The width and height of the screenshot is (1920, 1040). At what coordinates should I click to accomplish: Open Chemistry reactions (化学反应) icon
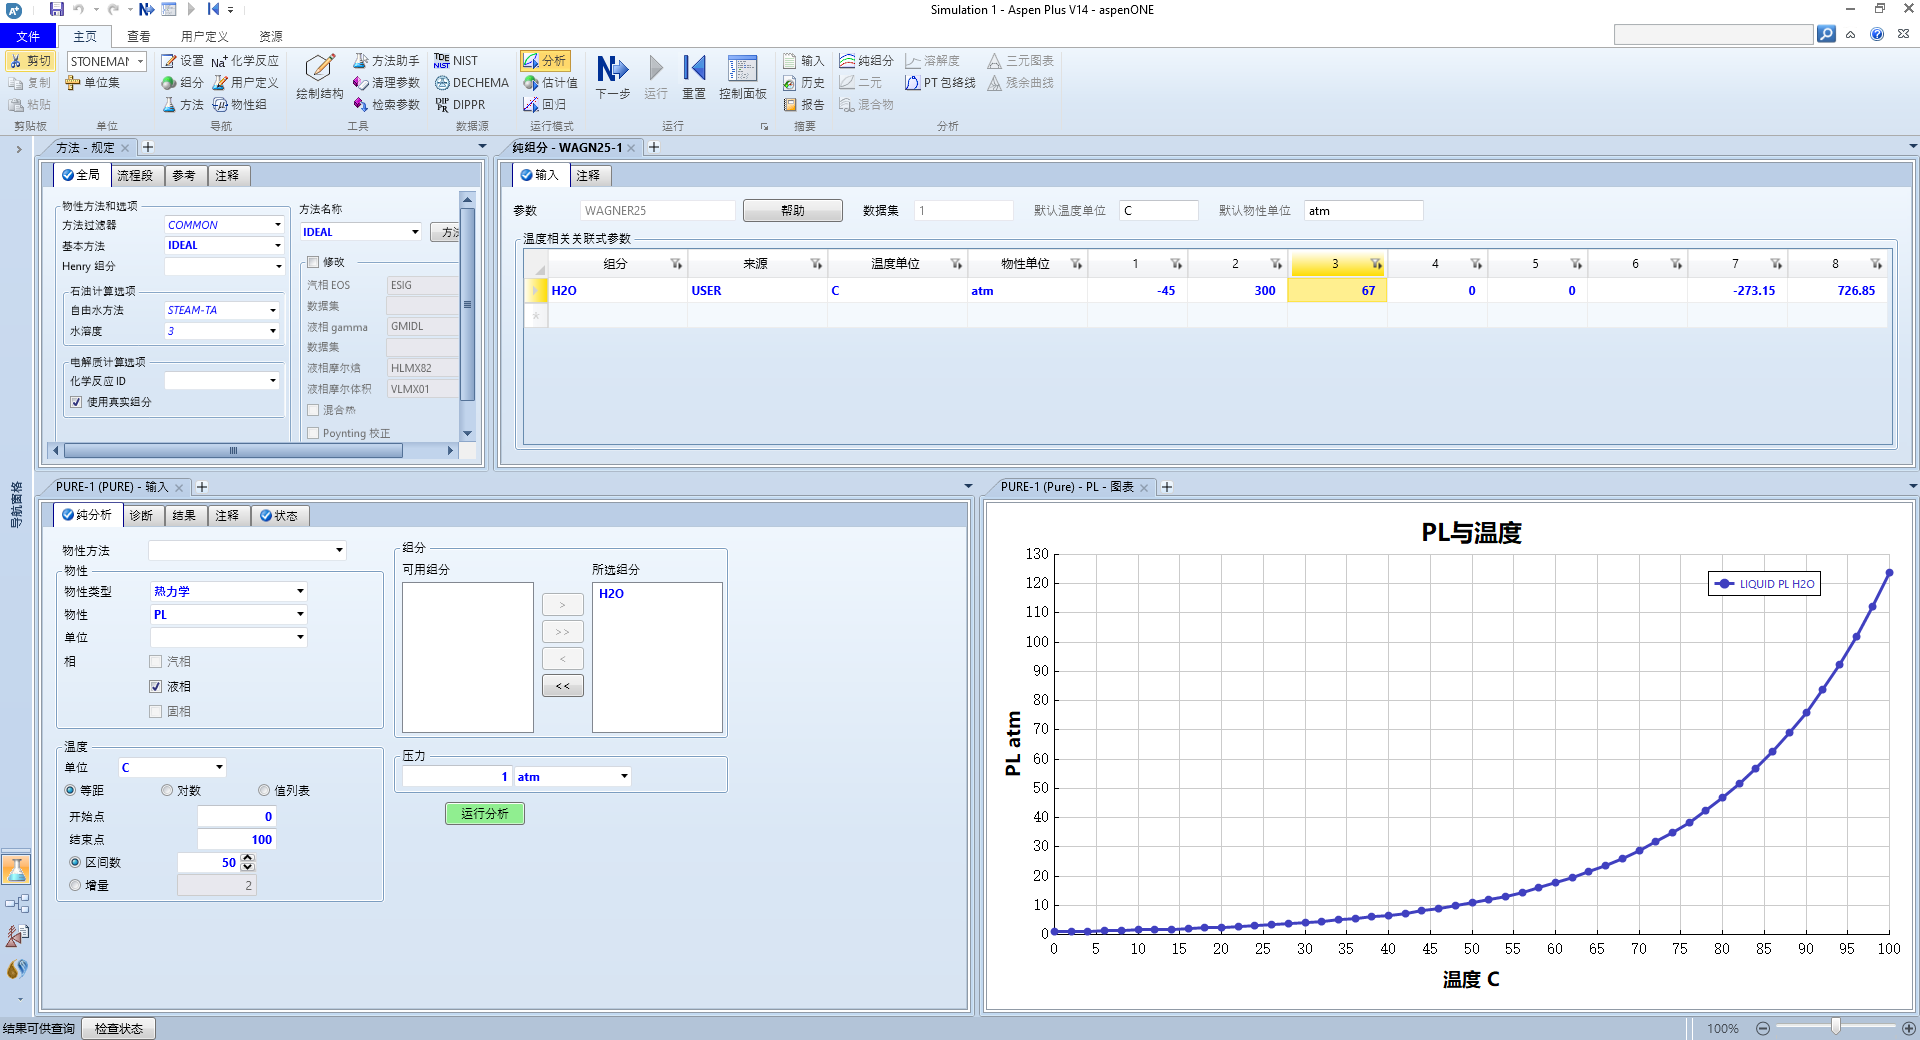[x=245, y=61]
